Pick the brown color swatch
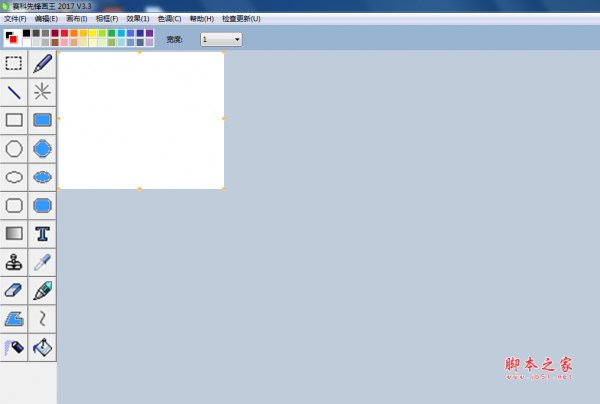Screen dimensions: 600x404 pyautogui.click(x=55, y=42)
